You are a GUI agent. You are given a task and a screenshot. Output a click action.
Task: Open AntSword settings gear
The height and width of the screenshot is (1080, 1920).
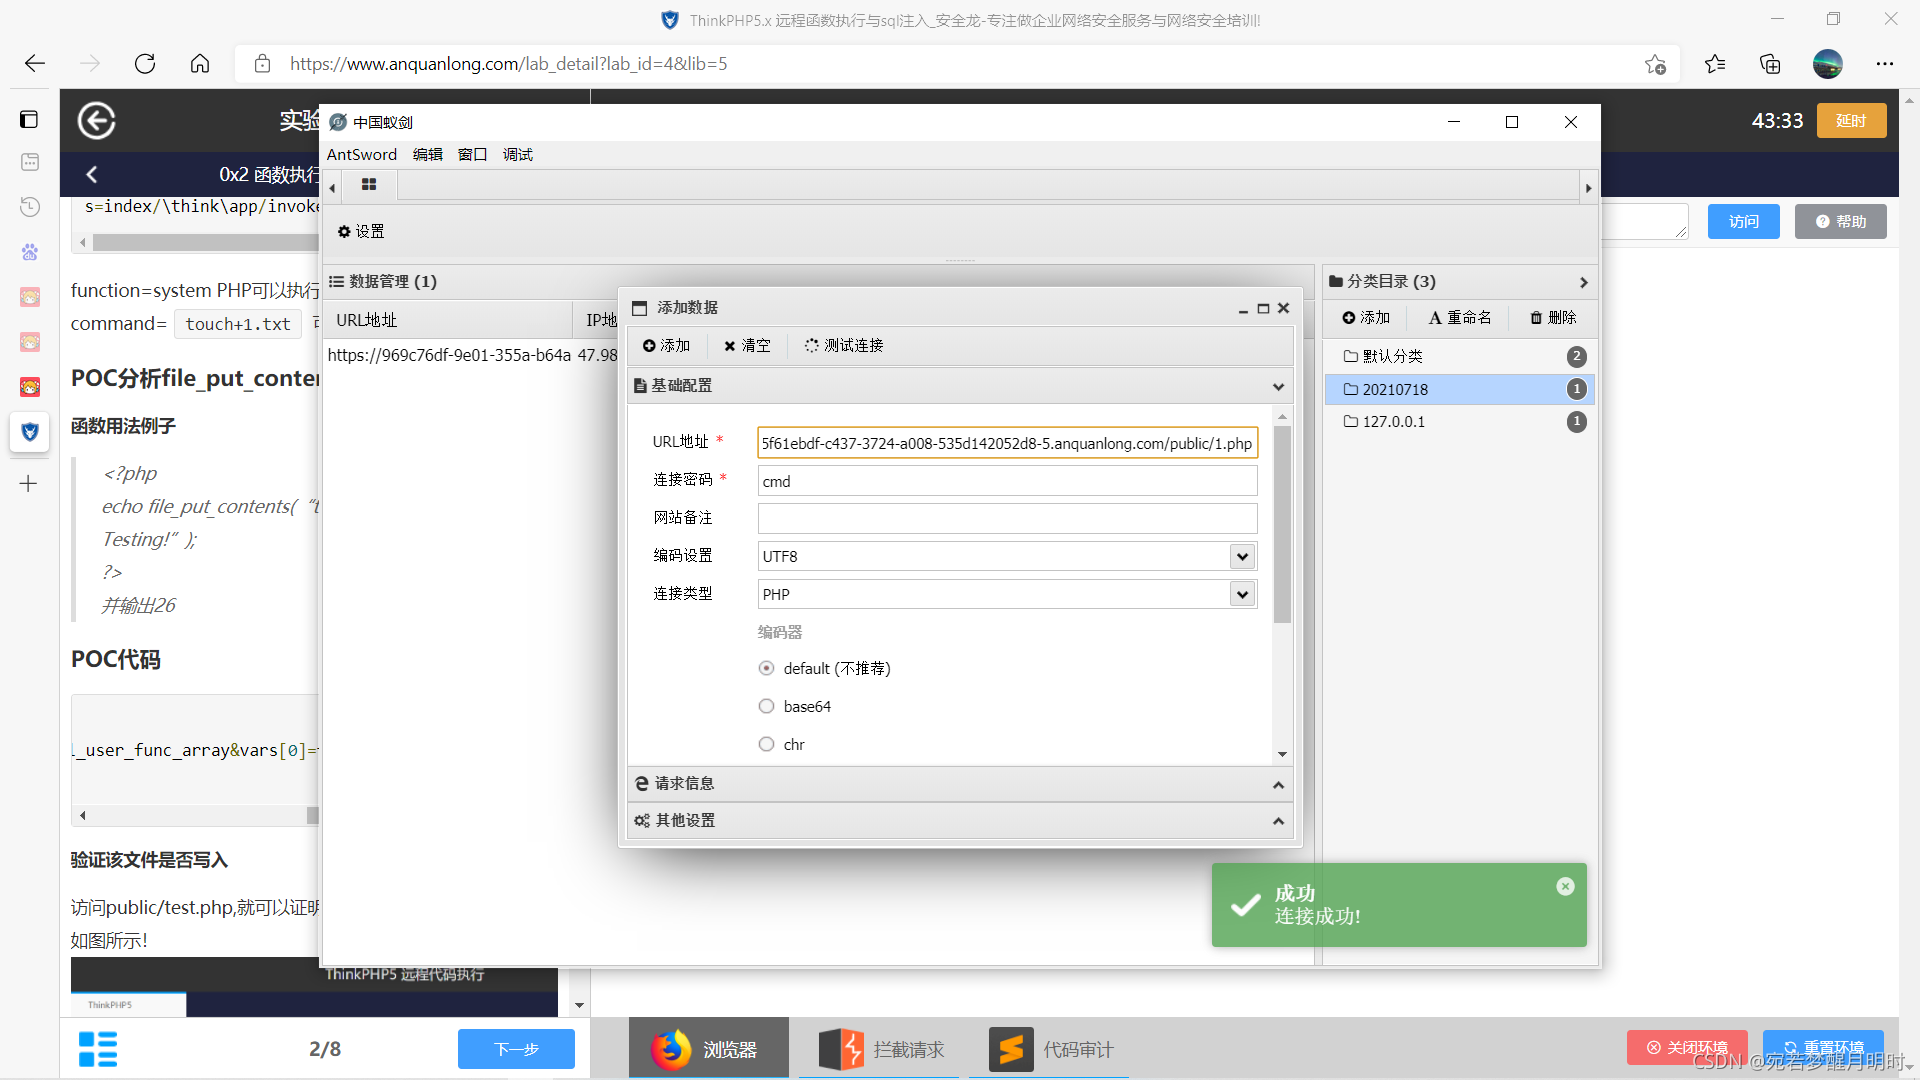pos(361,231)
